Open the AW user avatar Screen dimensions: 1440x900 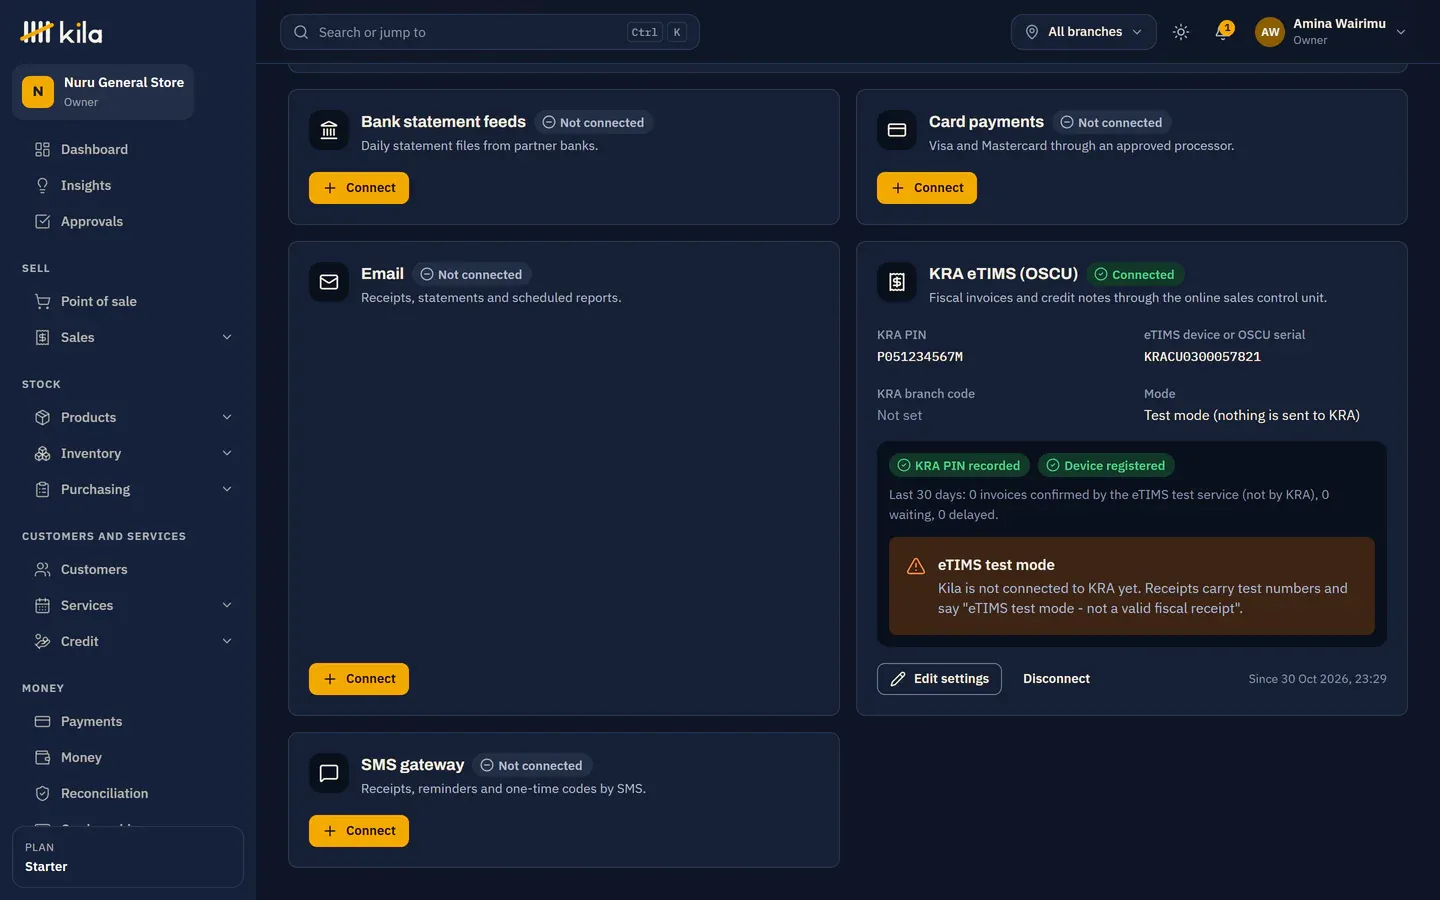[1270, 32]
